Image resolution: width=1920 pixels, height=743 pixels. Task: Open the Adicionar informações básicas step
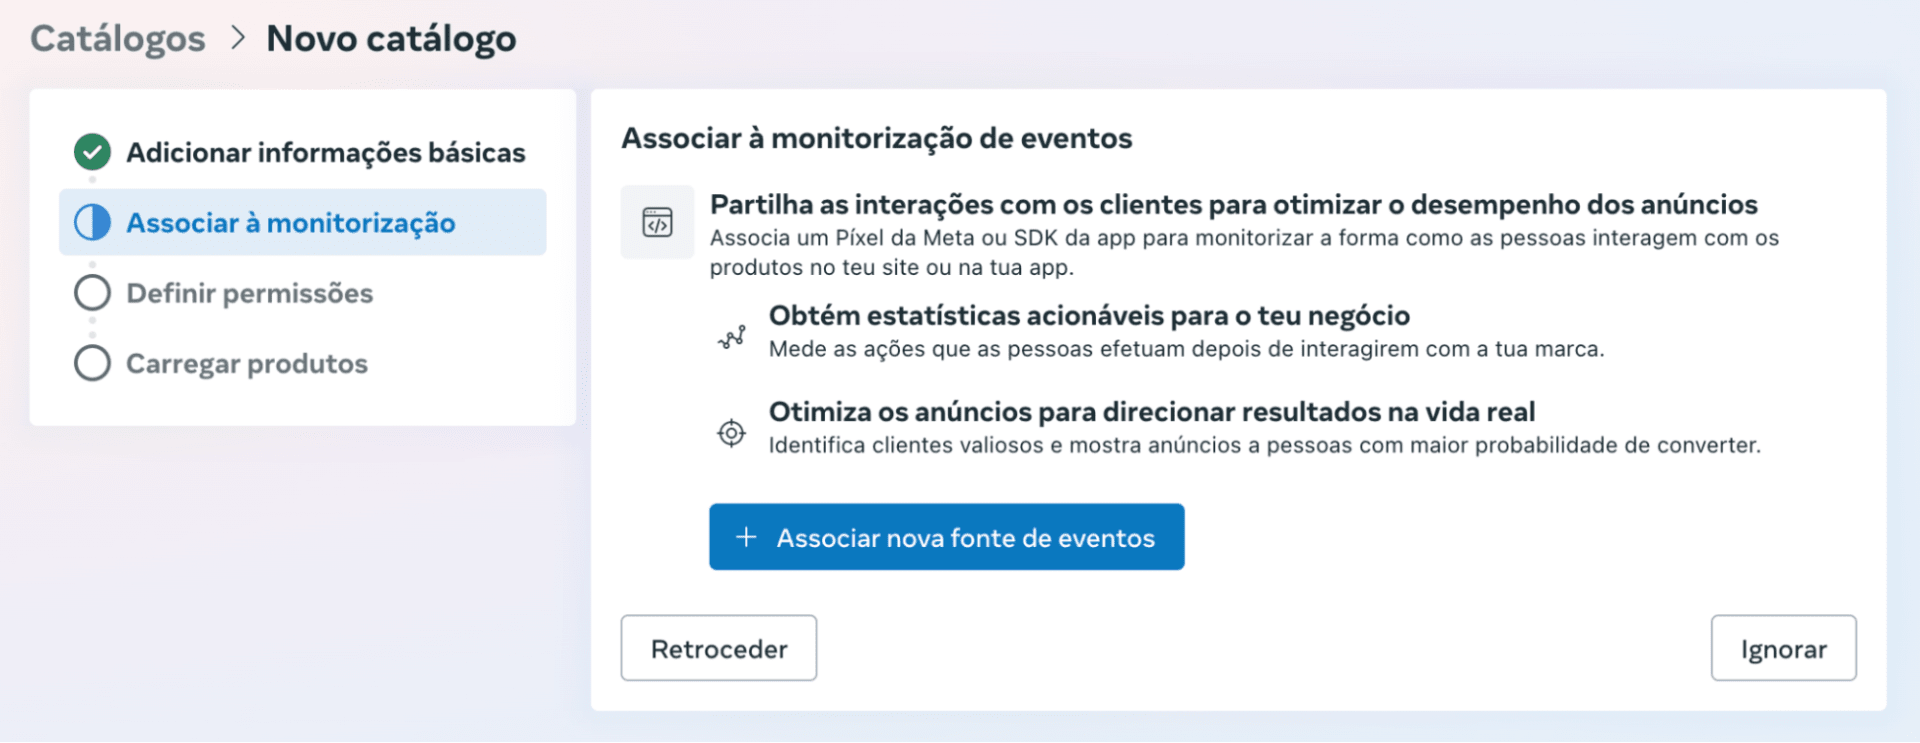[325, 152]
